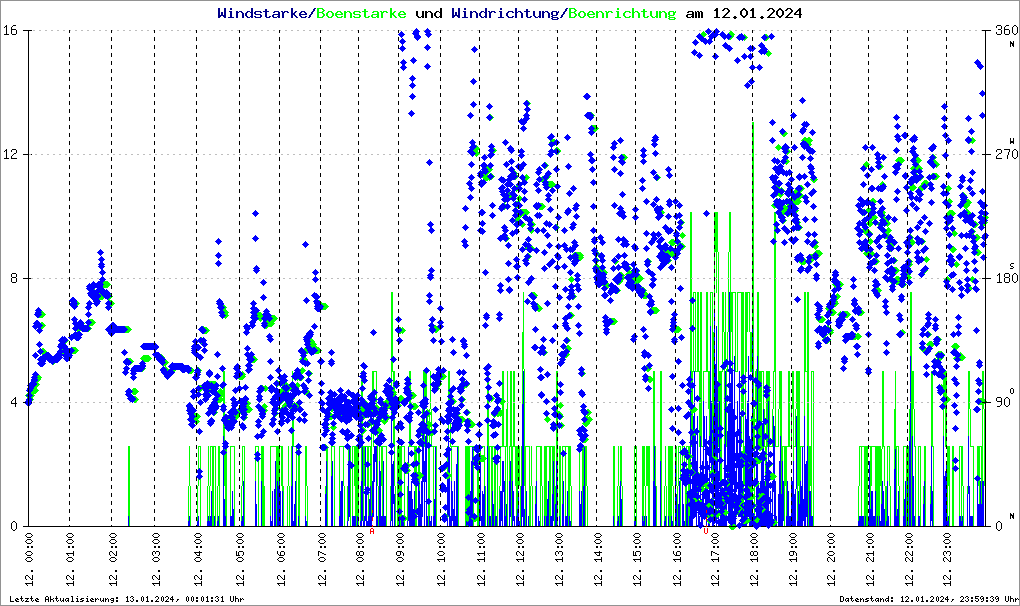Click the time label '12. 17:00'

[x=716, y=559]
